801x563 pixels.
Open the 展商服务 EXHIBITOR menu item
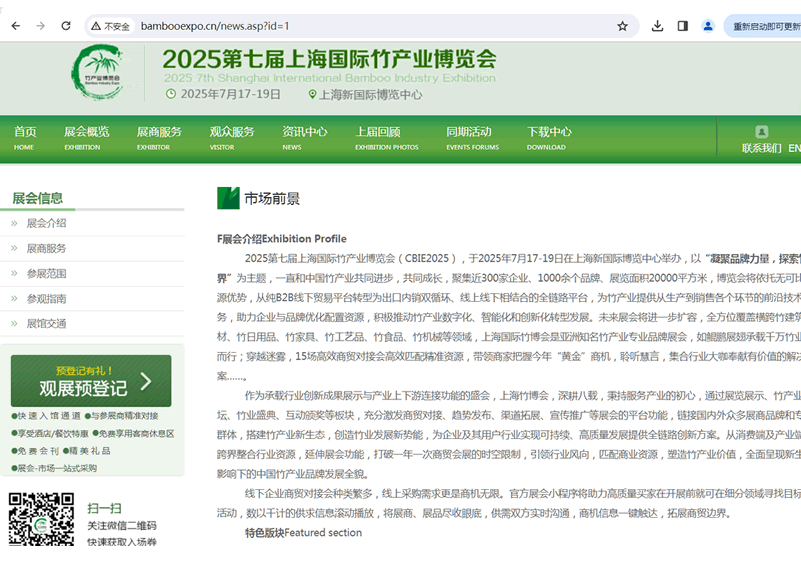tap(159, 138)
